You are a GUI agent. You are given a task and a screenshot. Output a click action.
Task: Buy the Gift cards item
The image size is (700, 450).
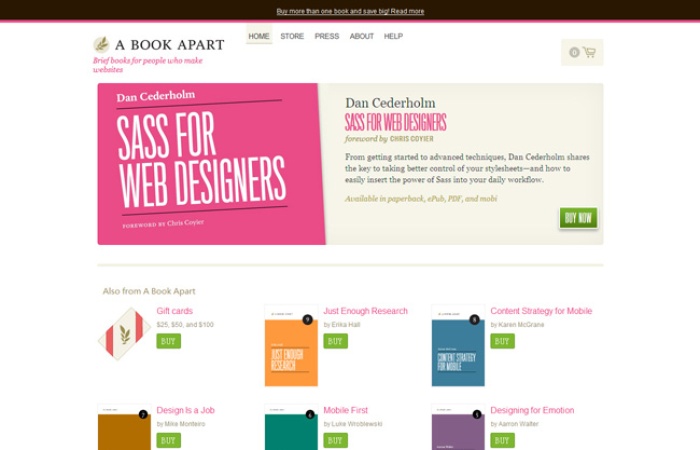coord(168,341)
